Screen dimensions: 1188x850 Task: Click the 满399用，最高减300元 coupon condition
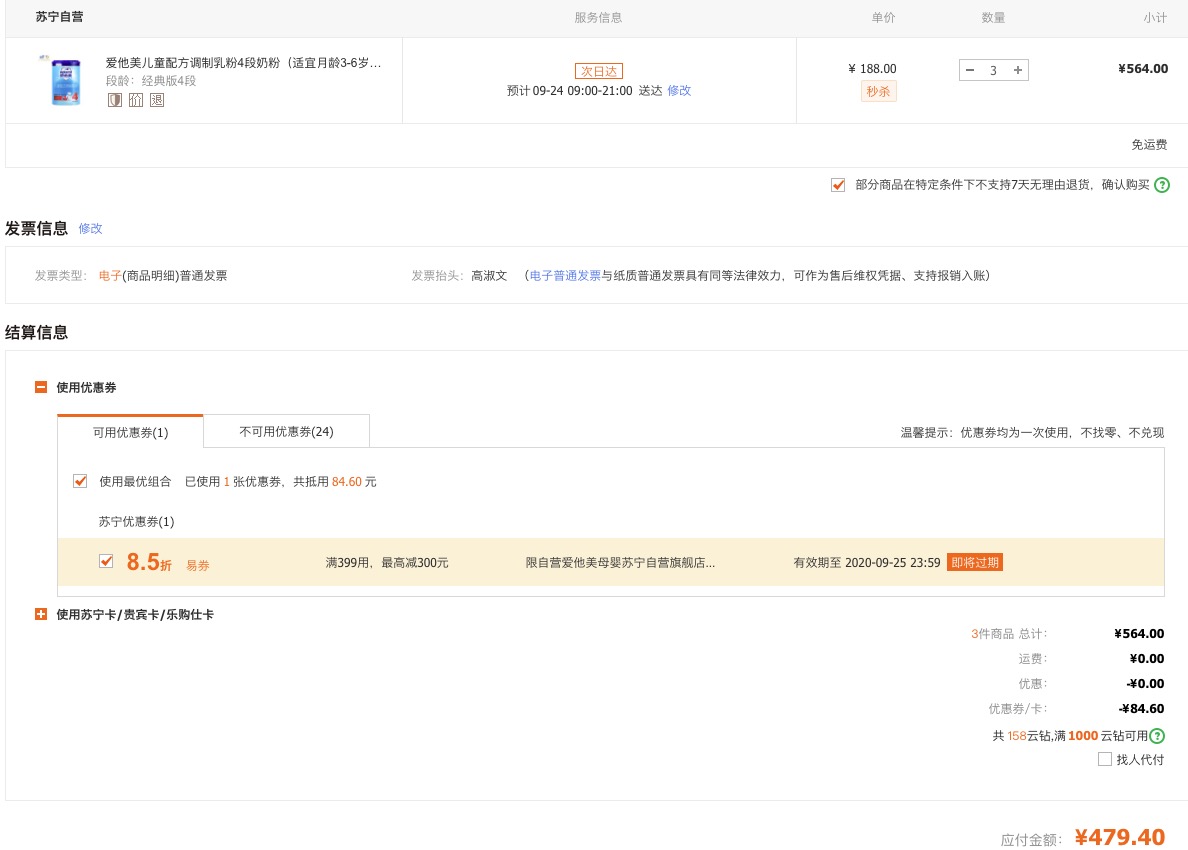(x=387, y=563)
